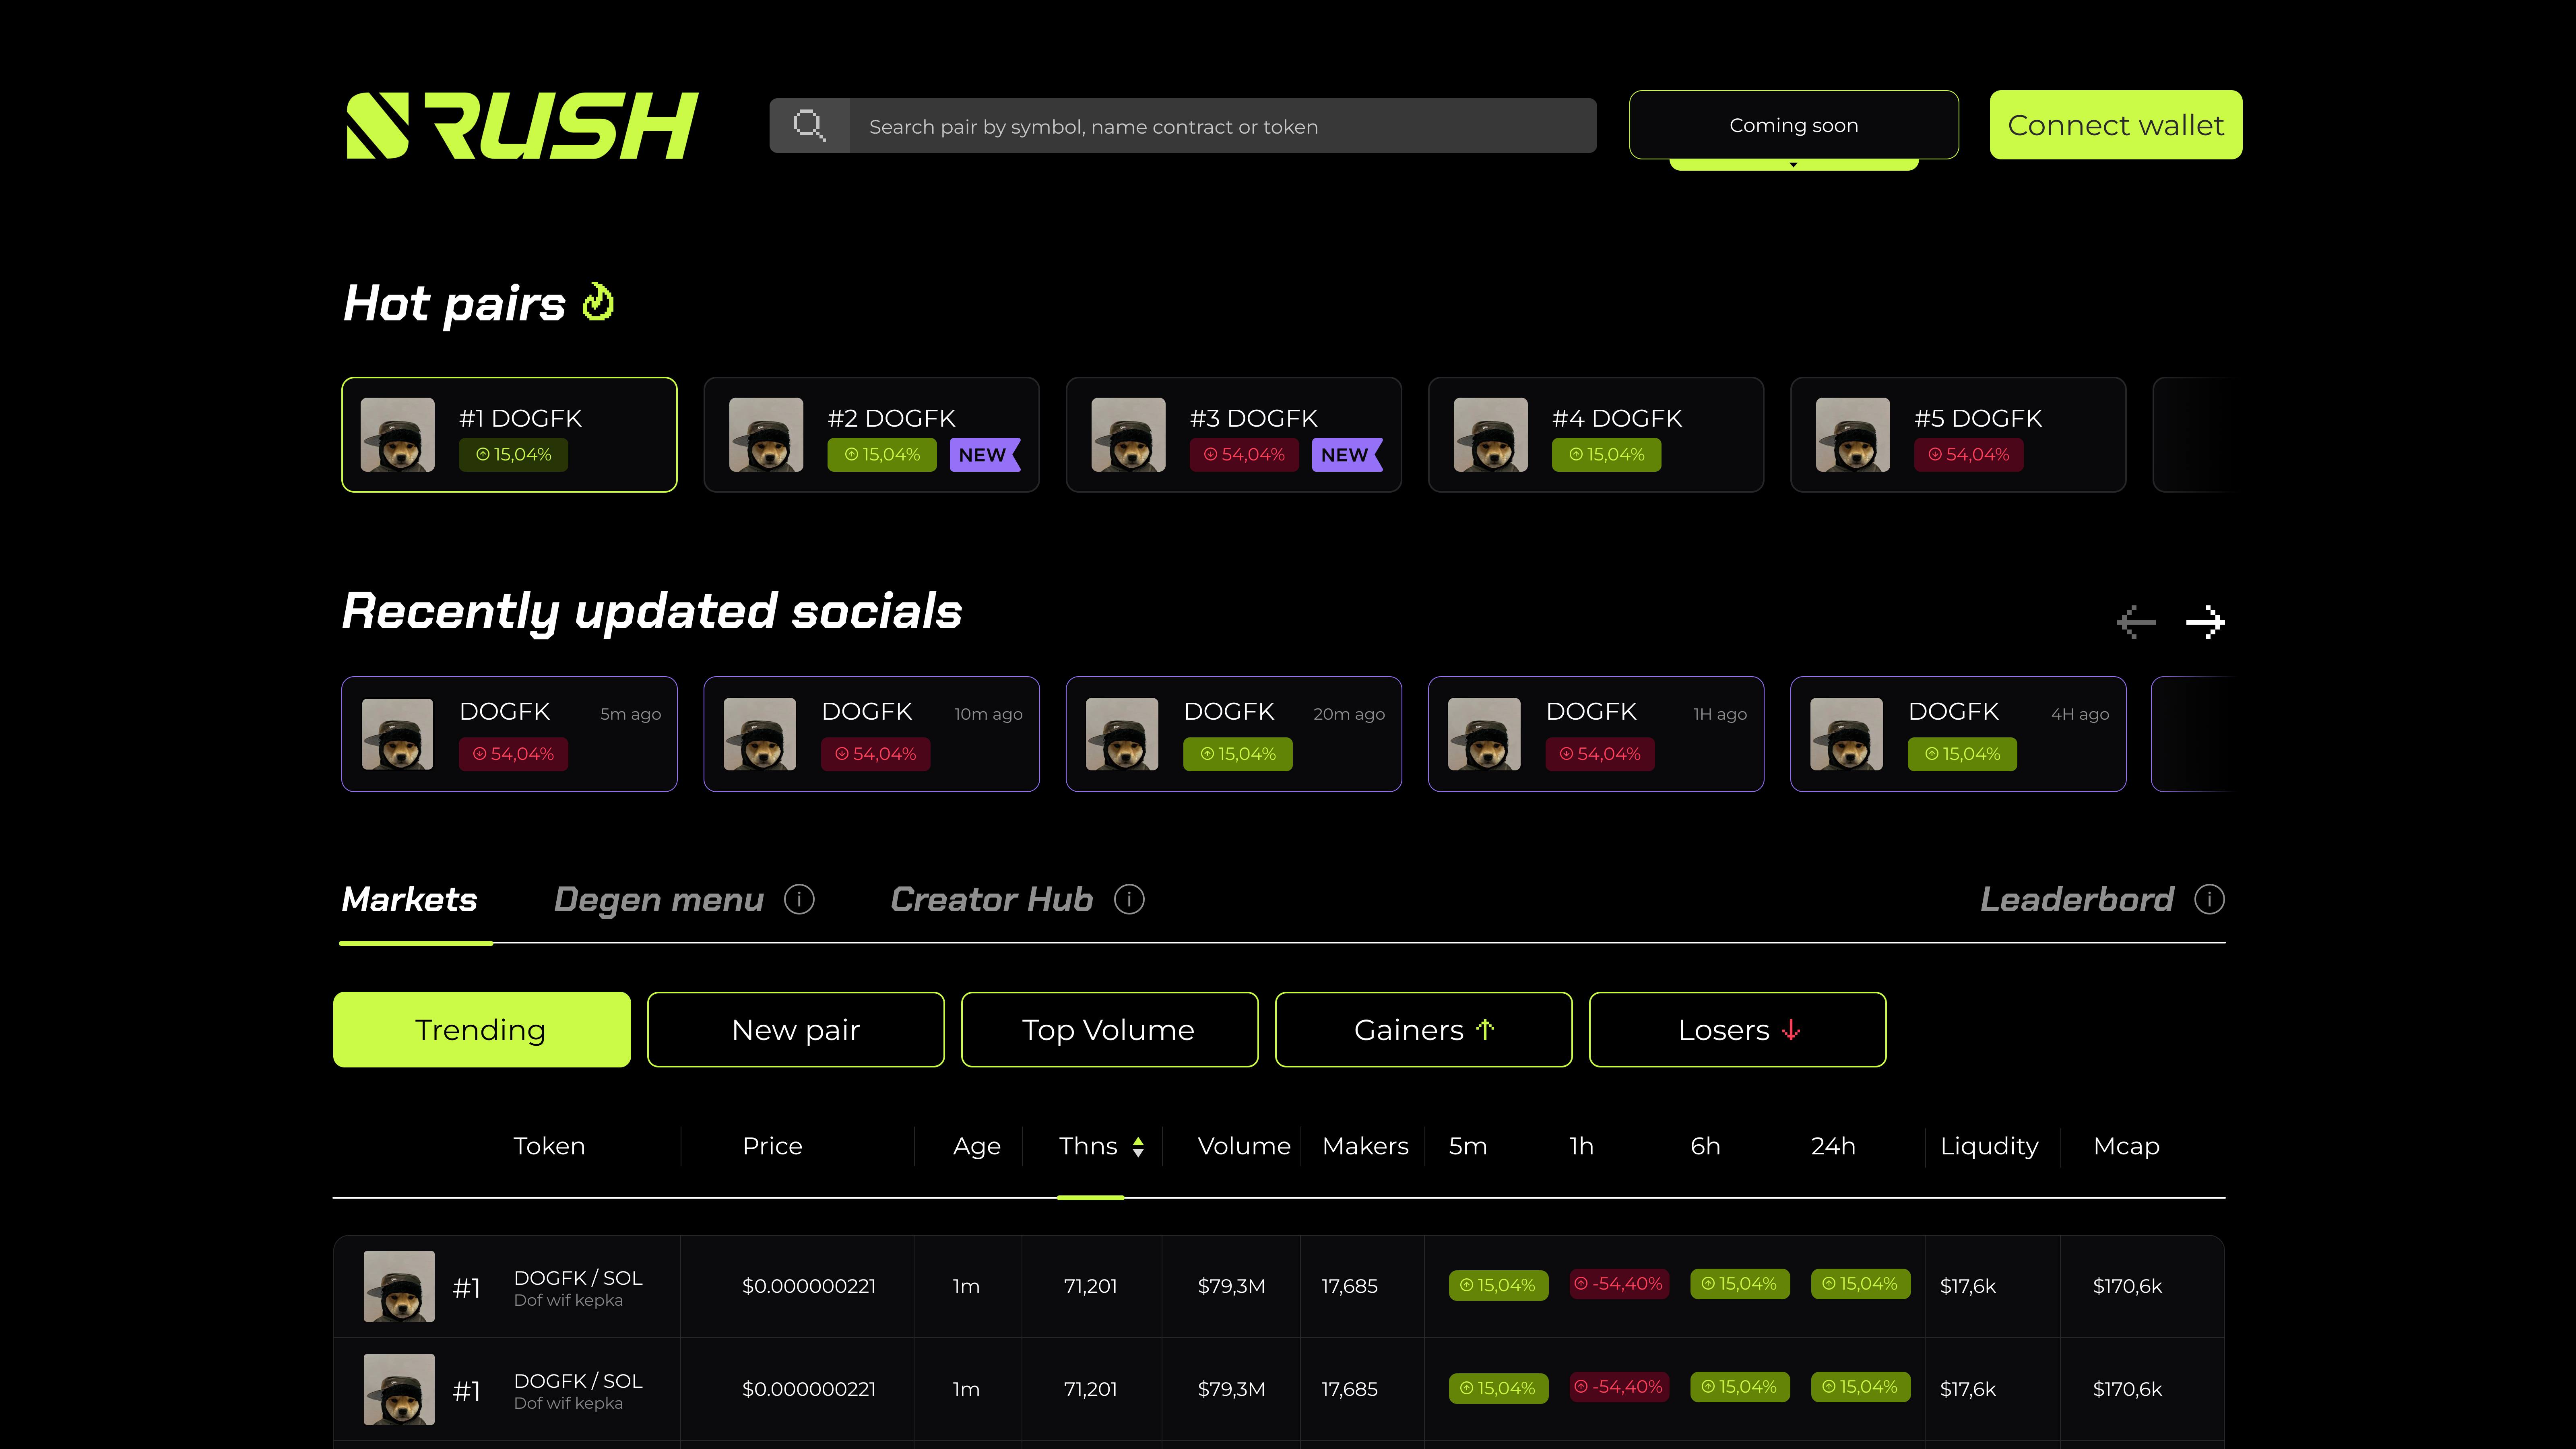Click the Age column header
Image resolution: width=2576 pixels, height=1449 pixels.
(976, 1146)
